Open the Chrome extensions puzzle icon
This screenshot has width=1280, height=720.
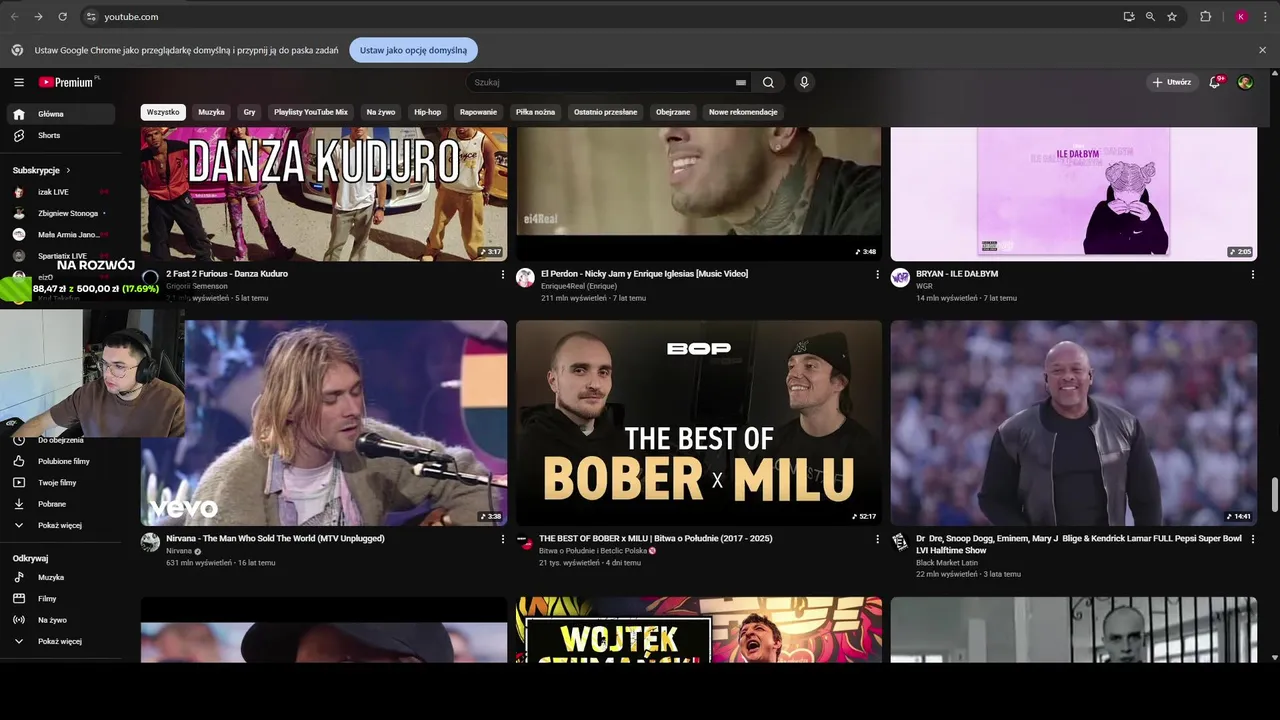pos(1205,17)
